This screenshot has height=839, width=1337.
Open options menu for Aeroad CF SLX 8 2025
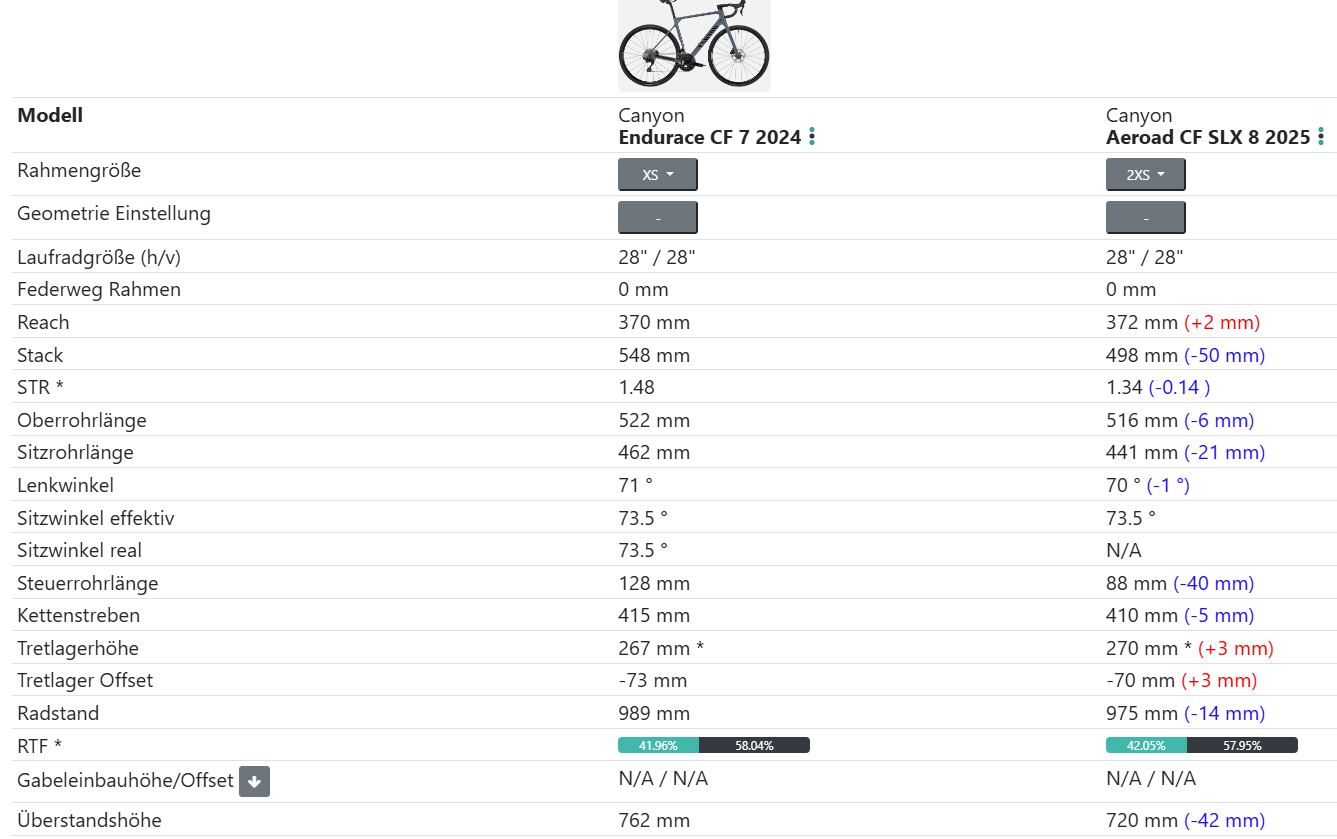point(1321,137)
